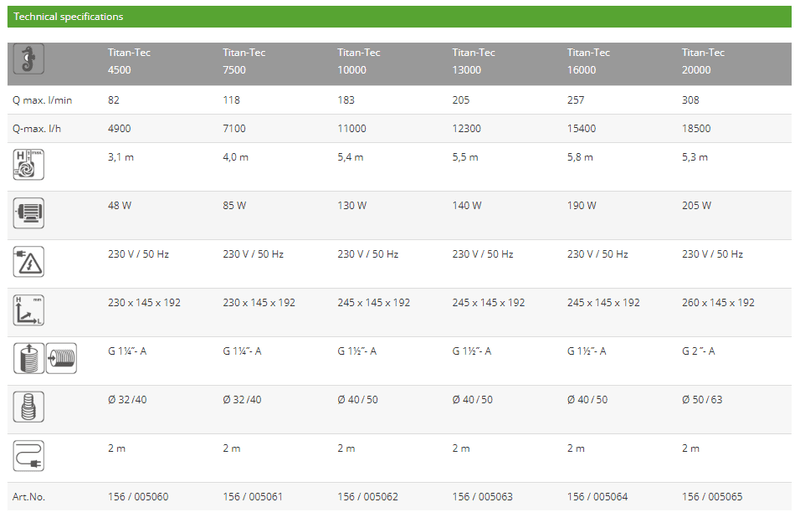The width and height of the screenshot is (800, 517).
Task: Select the Titan-Tec 16000 column header
Action: pyautogui.click(x=589, y=61)
